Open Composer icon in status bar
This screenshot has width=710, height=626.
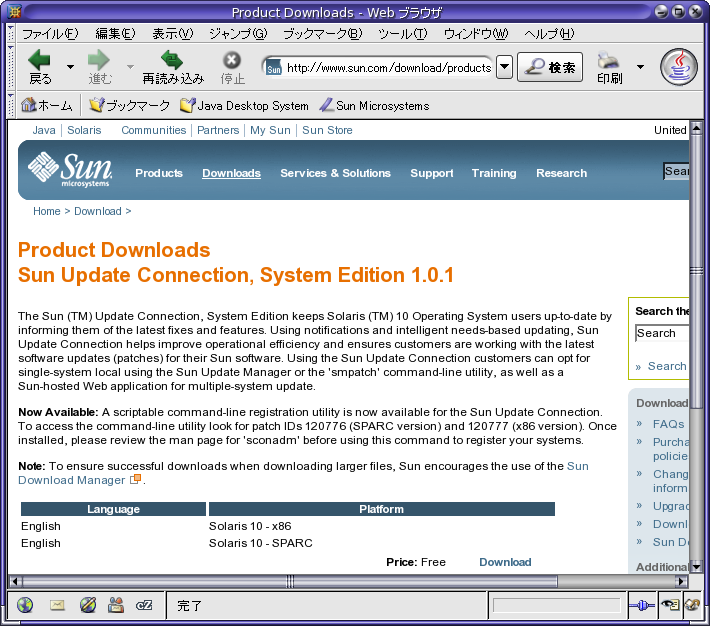pyautogui.click(x=88, y=605)
